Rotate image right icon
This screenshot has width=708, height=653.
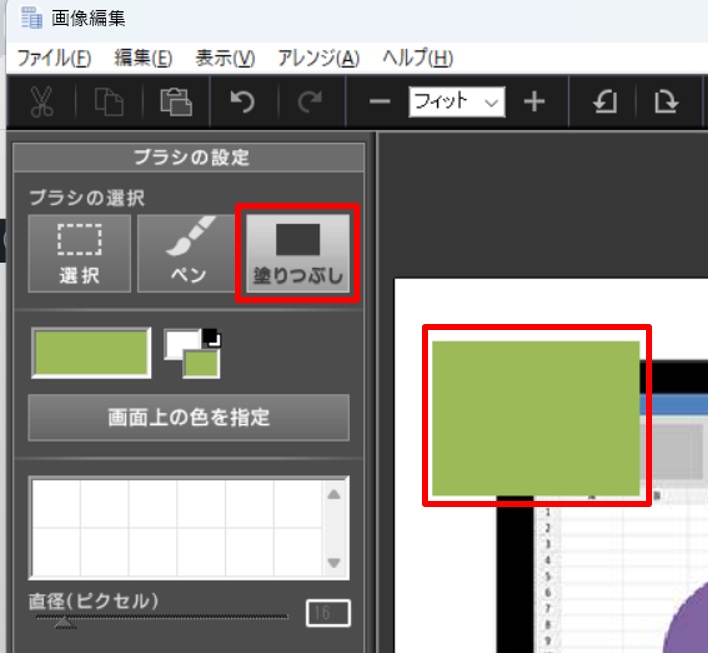(666, 102)
